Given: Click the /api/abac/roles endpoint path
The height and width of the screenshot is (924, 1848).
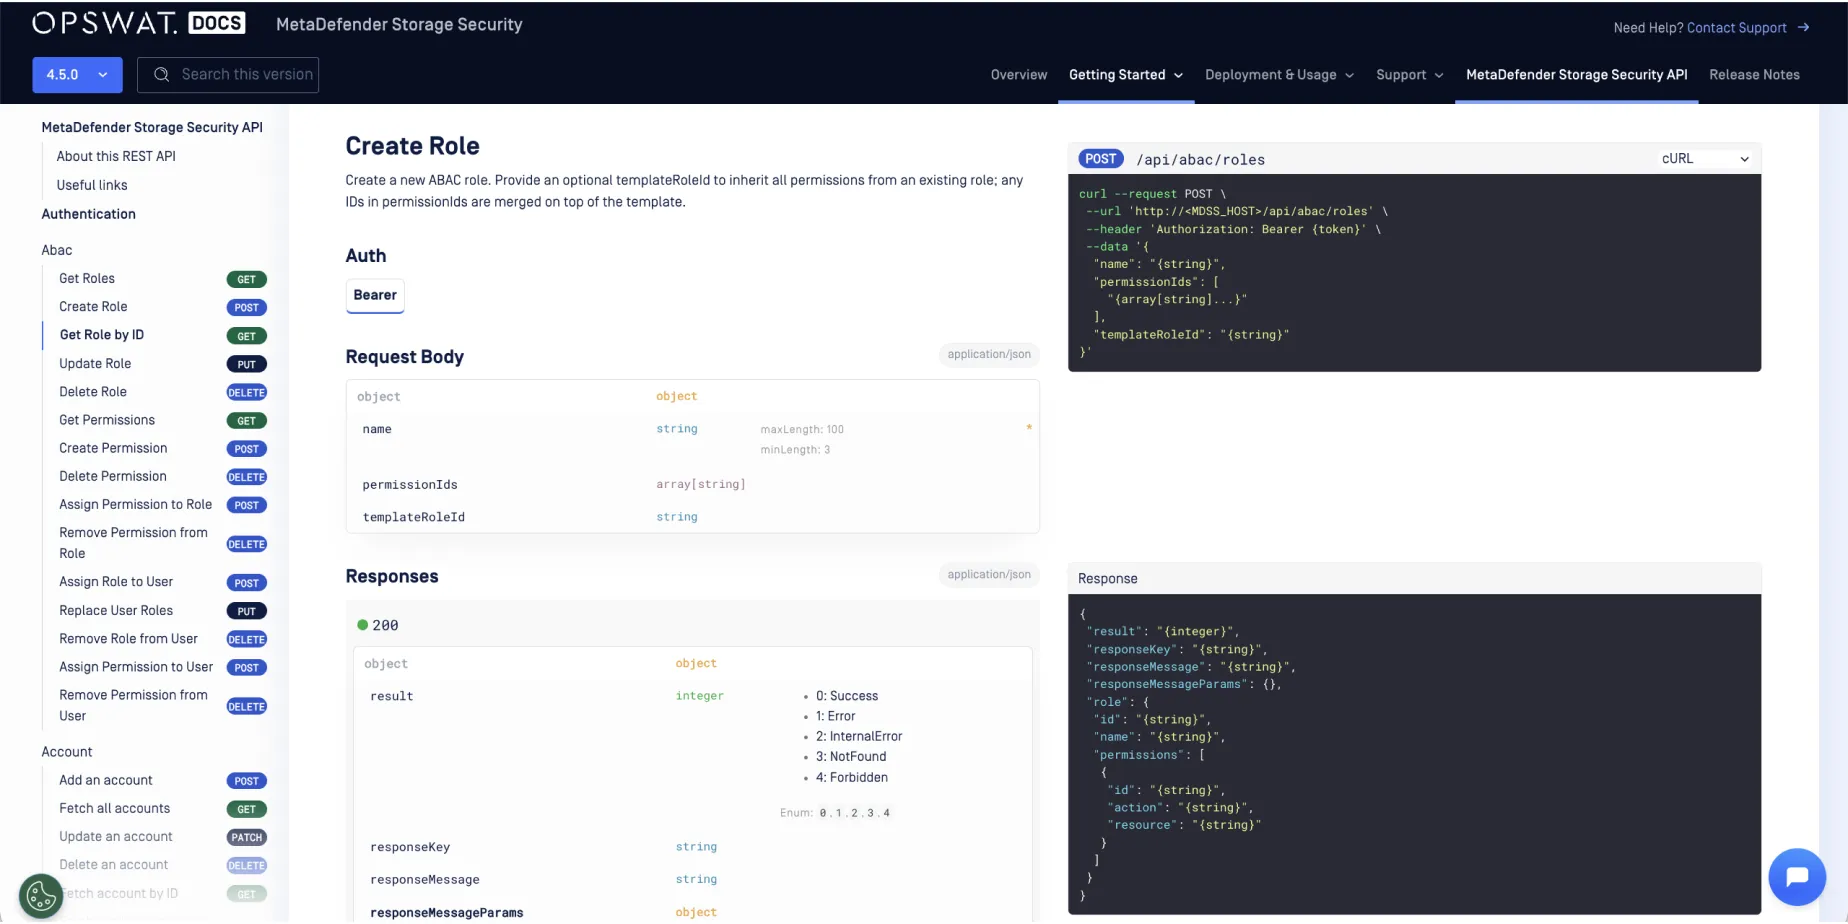Looking at the screenshot, I should click(x=1200, y=160).
